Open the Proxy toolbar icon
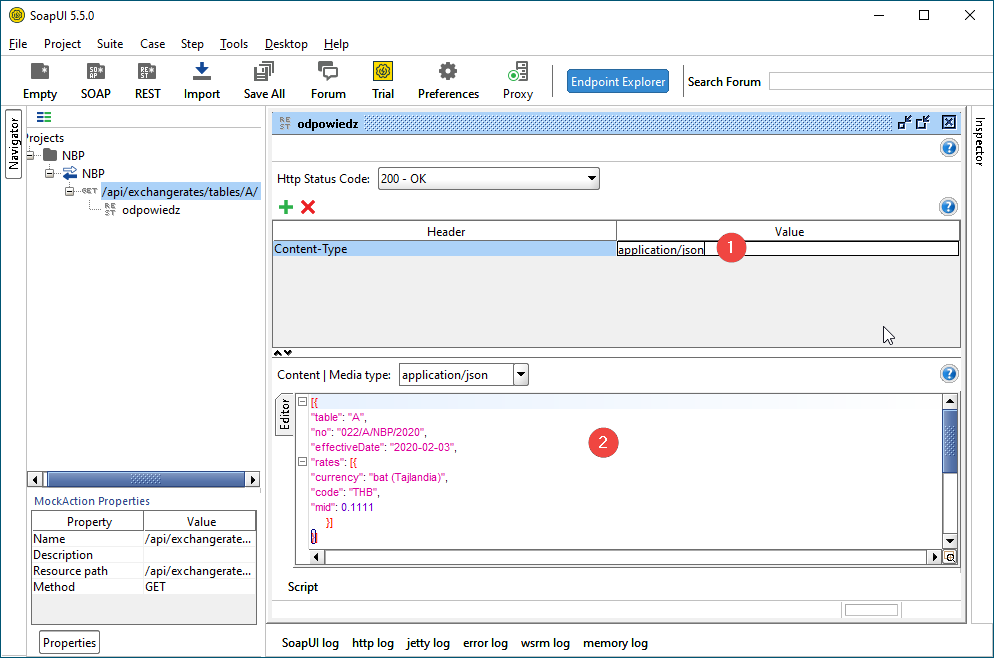Image resolution: width=994 pixels, height=658 pixels. pos(518,81)
